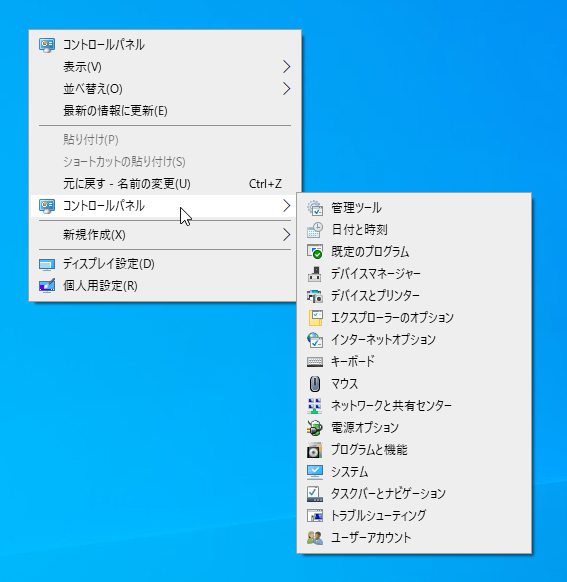This screenshot has height=582, width=567.
Task: Expand the 表示(V) submenu arrow
Action: click(286, 67)
